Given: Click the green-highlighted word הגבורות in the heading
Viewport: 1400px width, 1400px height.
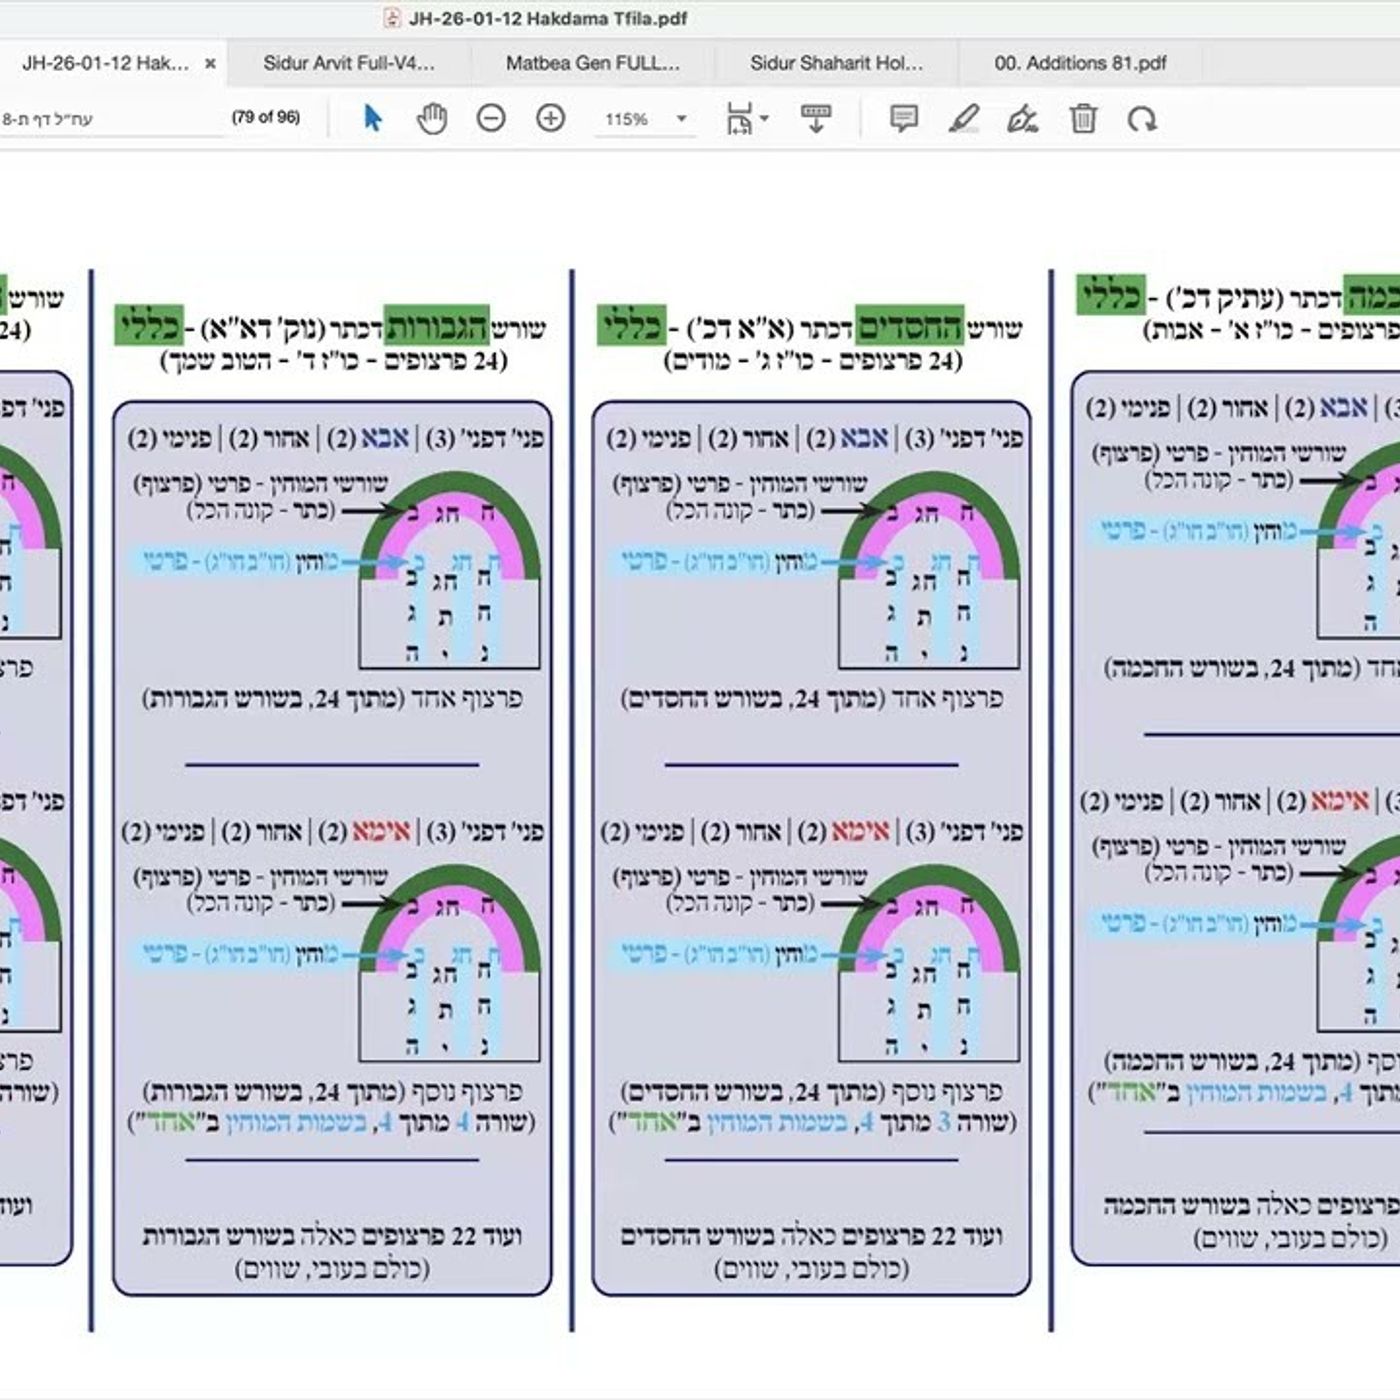Looking at the screenshot, I should [x=437, y=326].
